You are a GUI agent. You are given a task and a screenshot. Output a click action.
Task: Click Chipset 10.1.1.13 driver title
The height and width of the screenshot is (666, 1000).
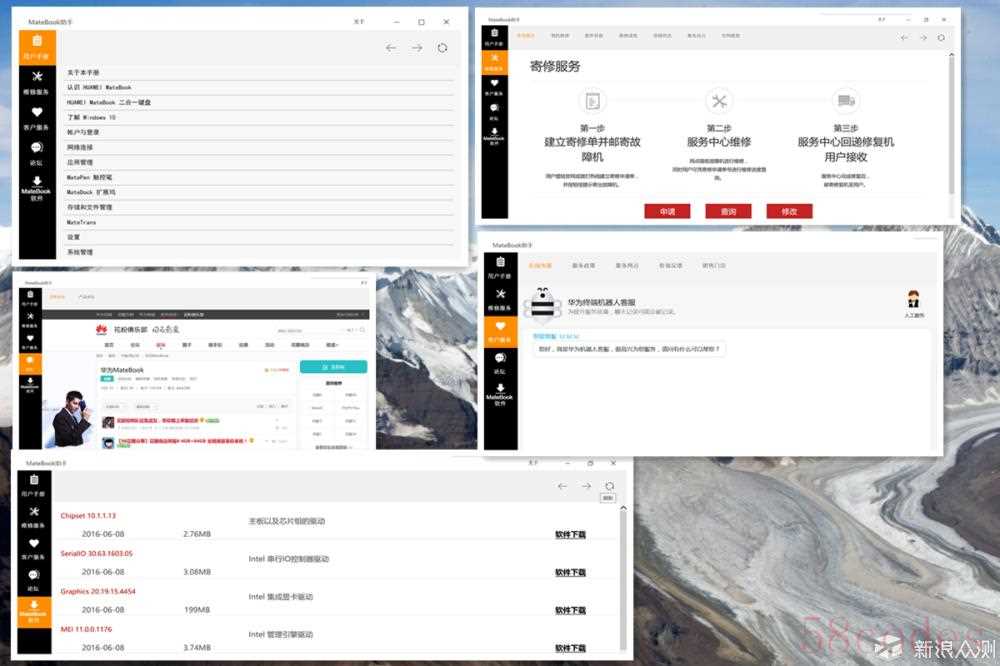click(88, 515)
